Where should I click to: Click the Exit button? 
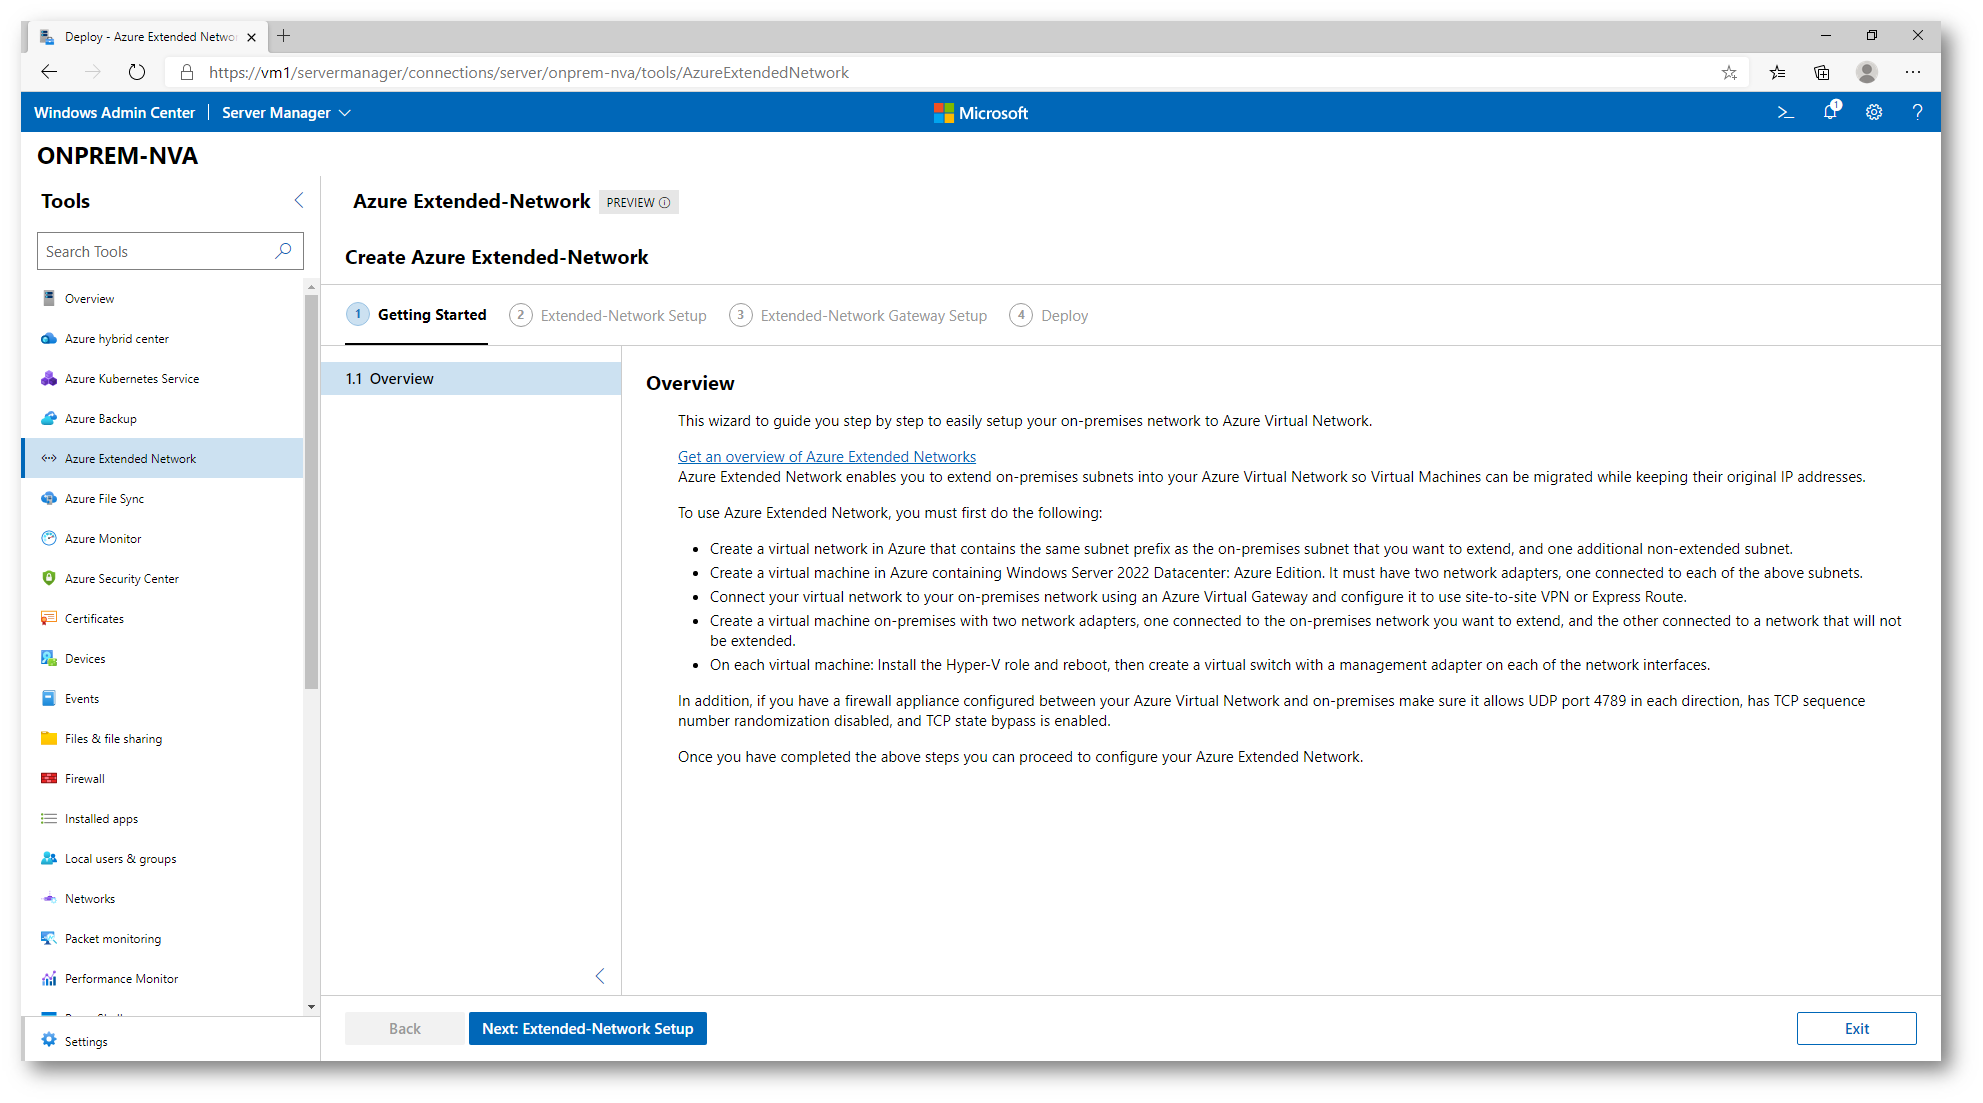1857,1028
